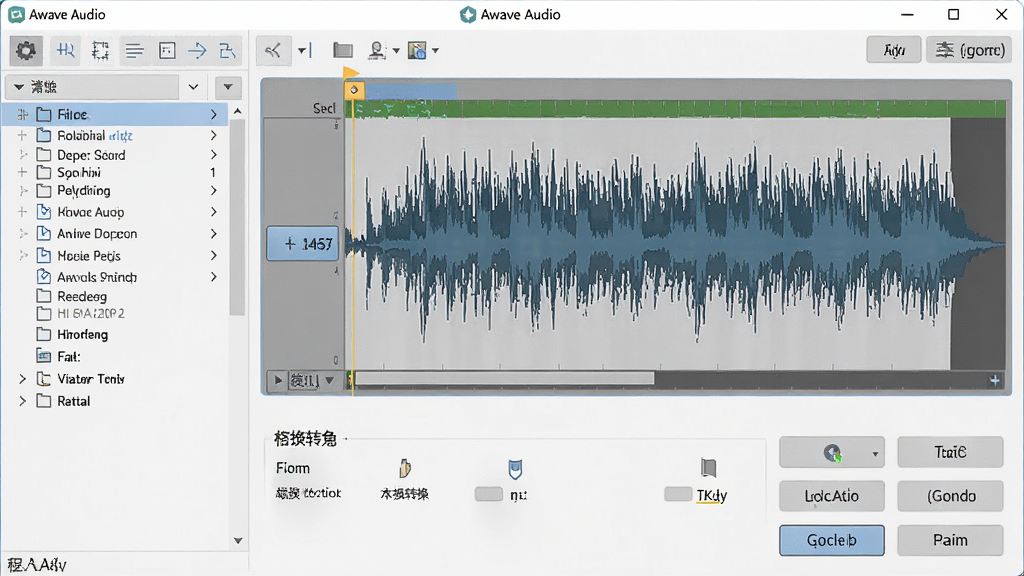Click the orange playhead marker flag
Image resolution: width=1024 pixels, height=576 pixels.
click(351, 72)
